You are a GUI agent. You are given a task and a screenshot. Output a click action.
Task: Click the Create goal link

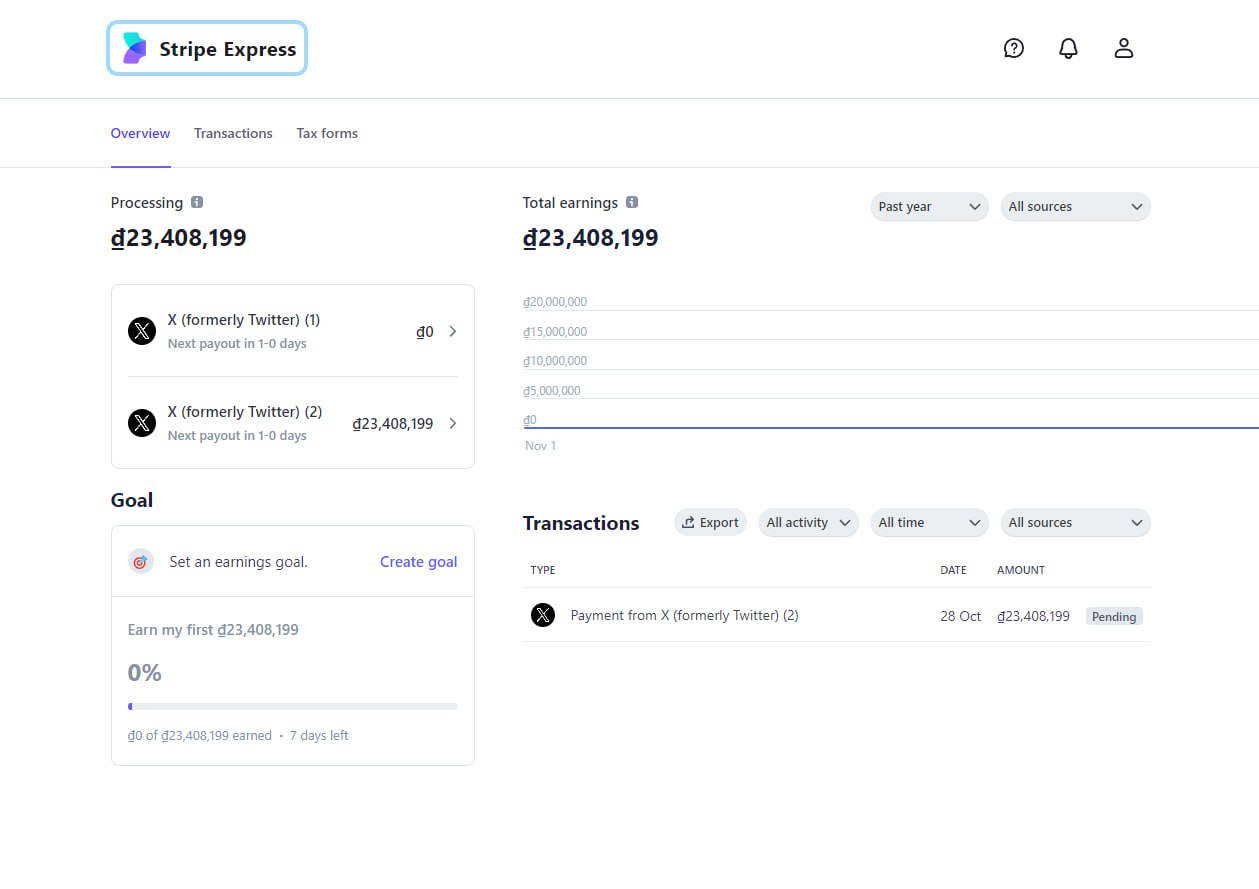point(418,562)
